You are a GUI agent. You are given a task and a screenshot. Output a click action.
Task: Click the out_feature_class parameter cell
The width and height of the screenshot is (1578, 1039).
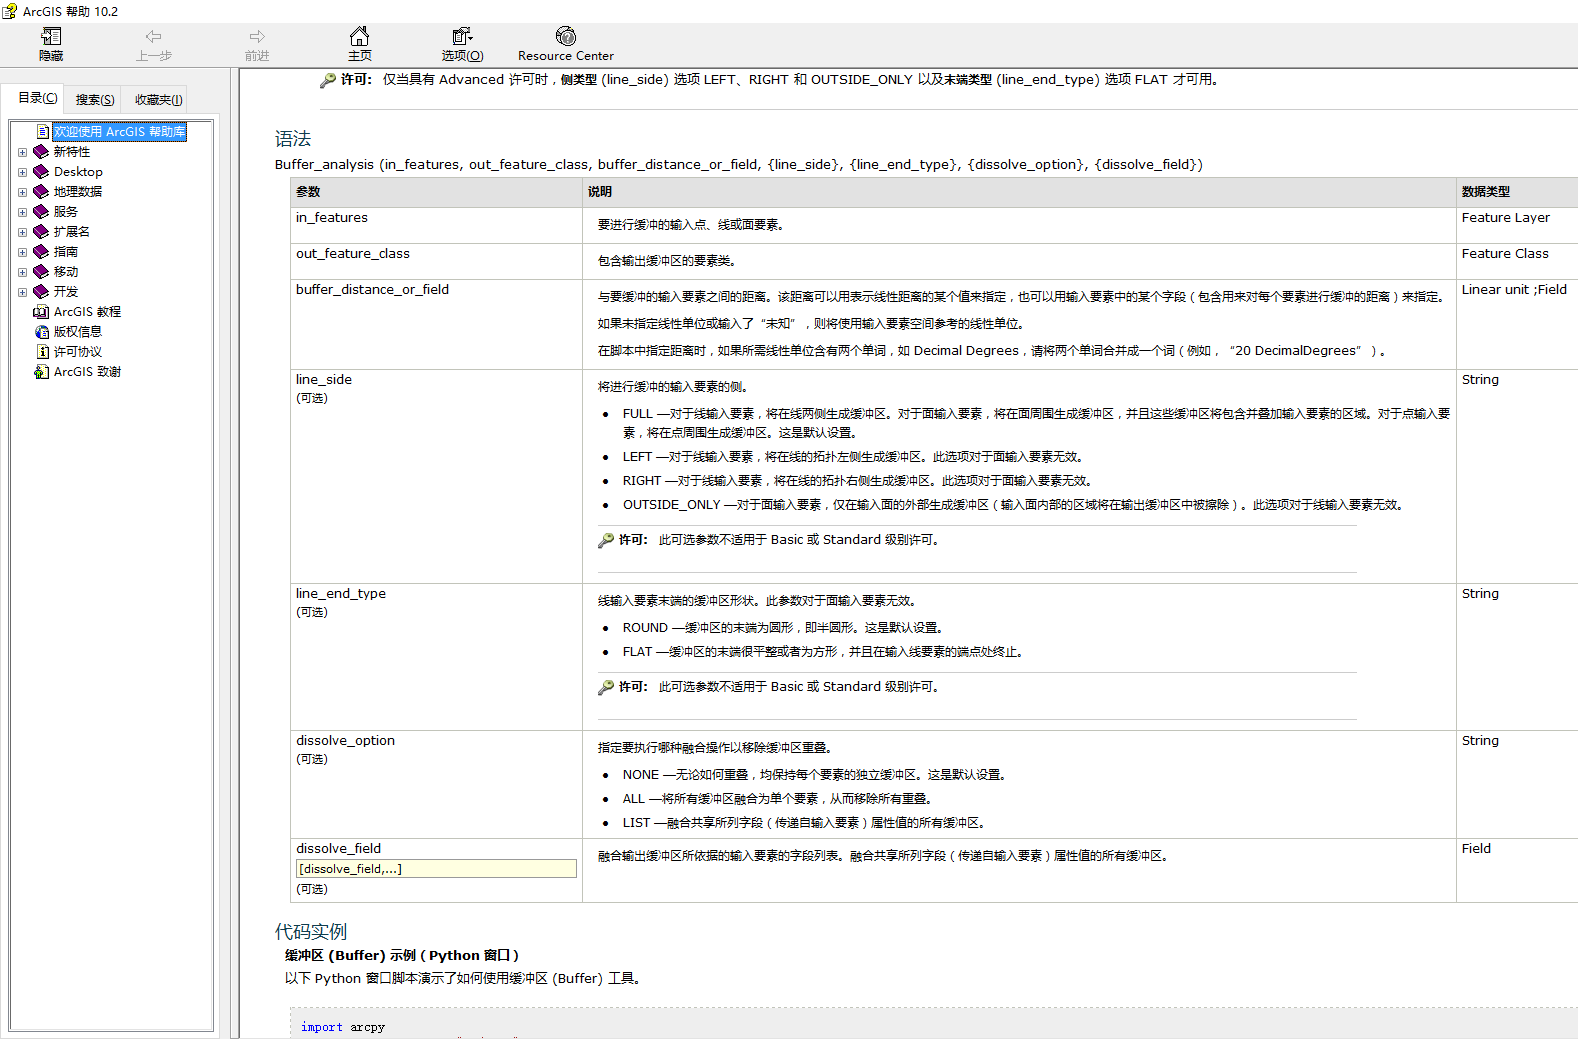tap(437, 261)
